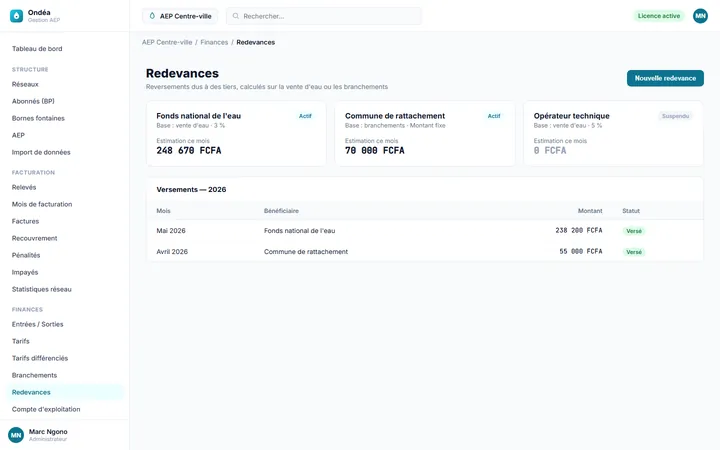Open the Opérateur technique card title

click(x=572, y=116)
